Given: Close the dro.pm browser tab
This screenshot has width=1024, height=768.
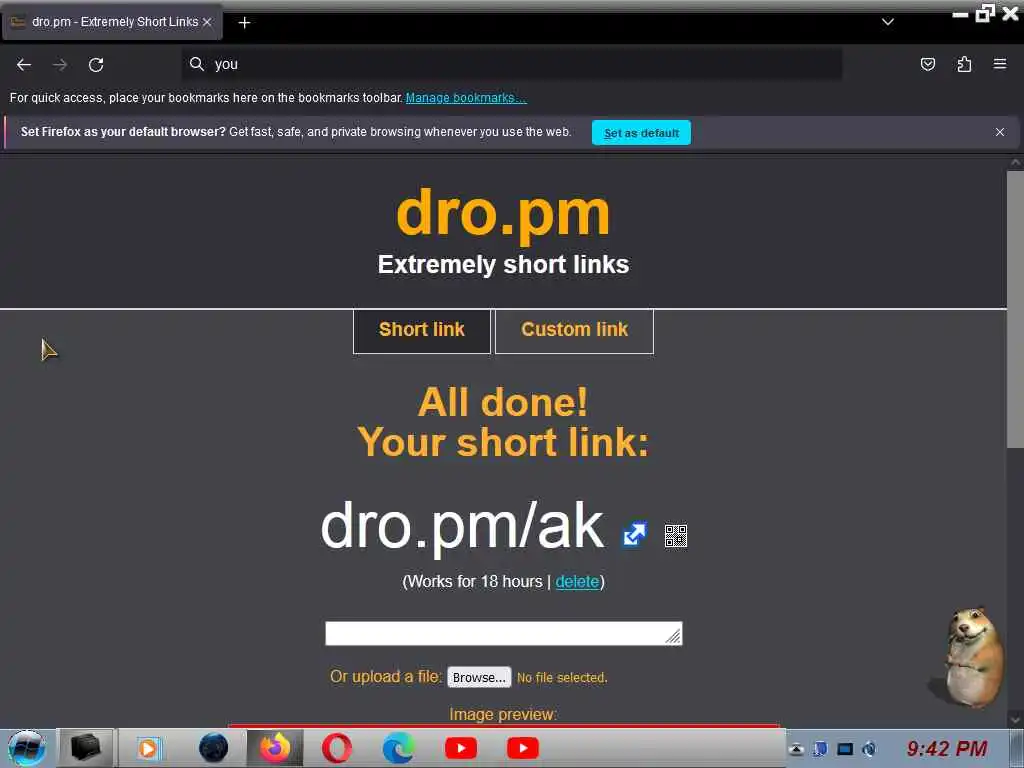Looking at the screenshot, I should (207, 22).
